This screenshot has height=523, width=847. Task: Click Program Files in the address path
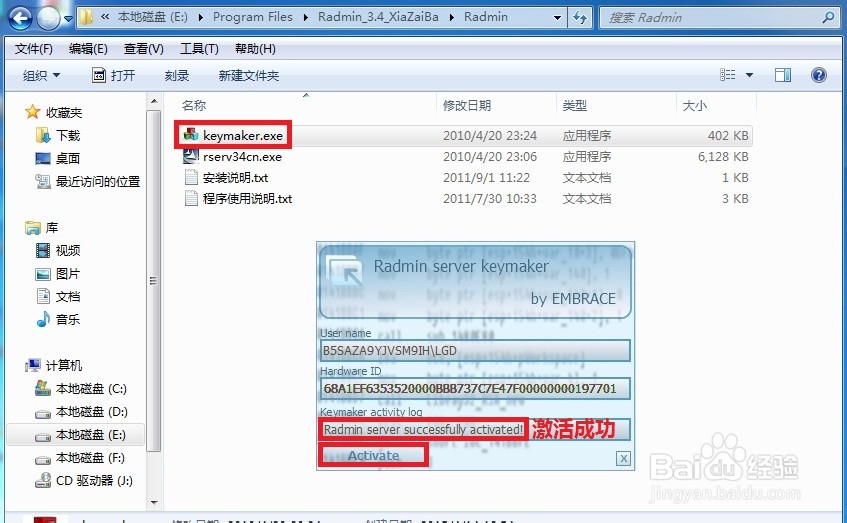pyautogui.click(x=252, y=17)
